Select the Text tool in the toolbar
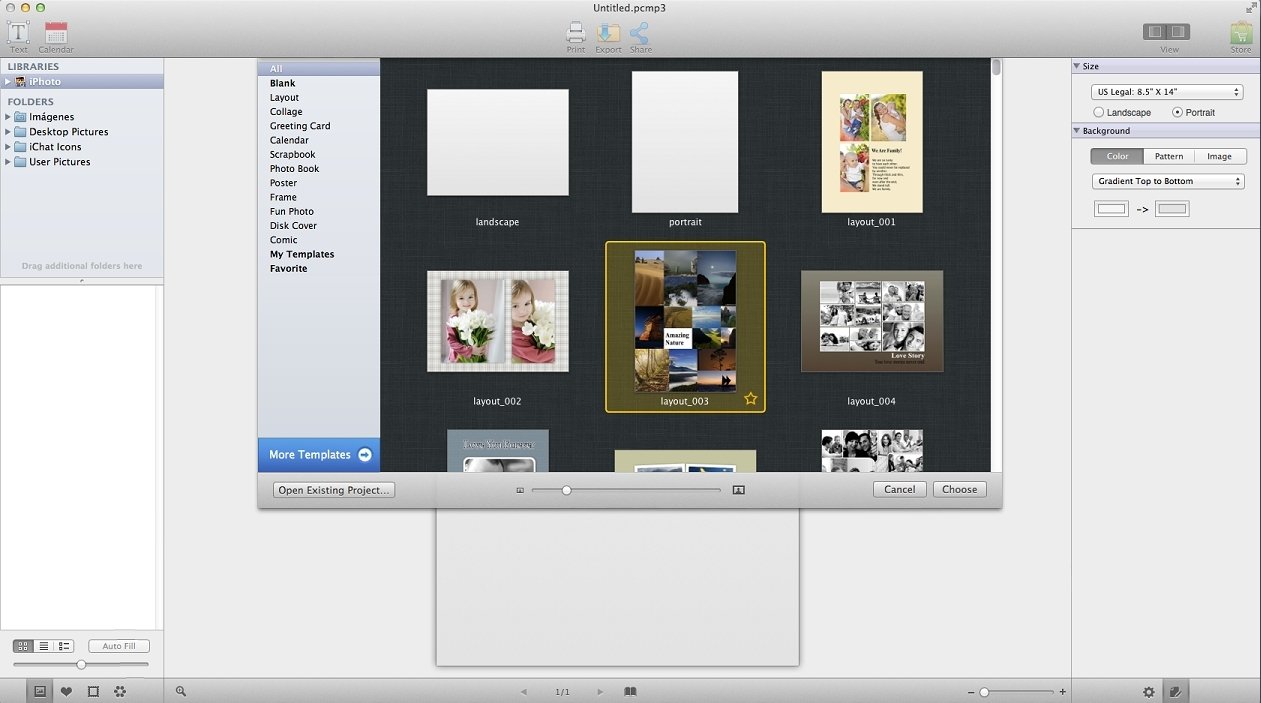 17,33
